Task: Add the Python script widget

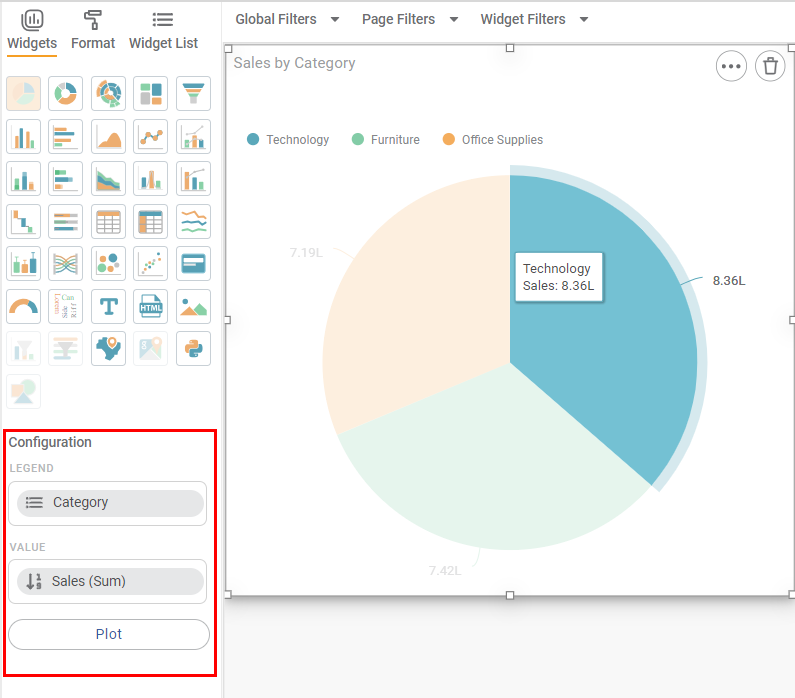Action: click(x=193, y=349)
